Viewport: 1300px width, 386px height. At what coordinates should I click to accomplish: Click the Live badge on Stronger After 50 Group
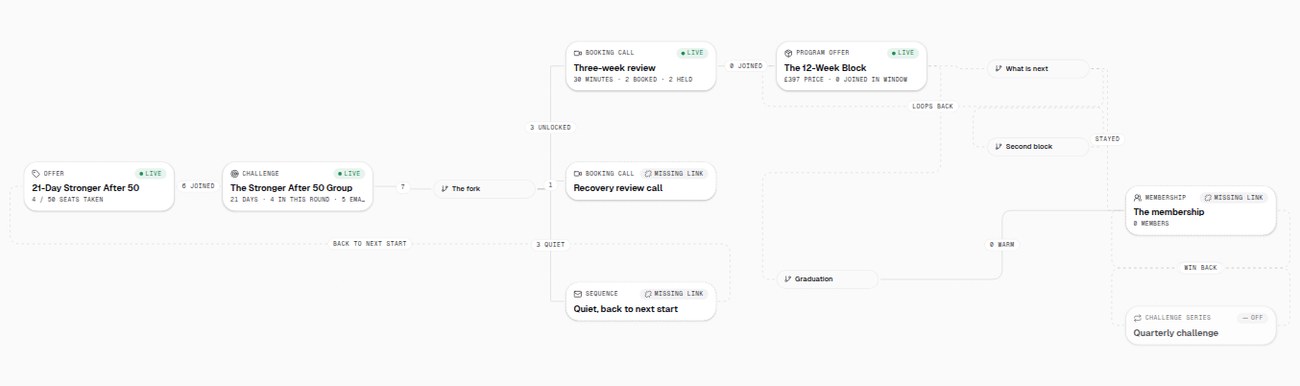click(x=349, y=173)
